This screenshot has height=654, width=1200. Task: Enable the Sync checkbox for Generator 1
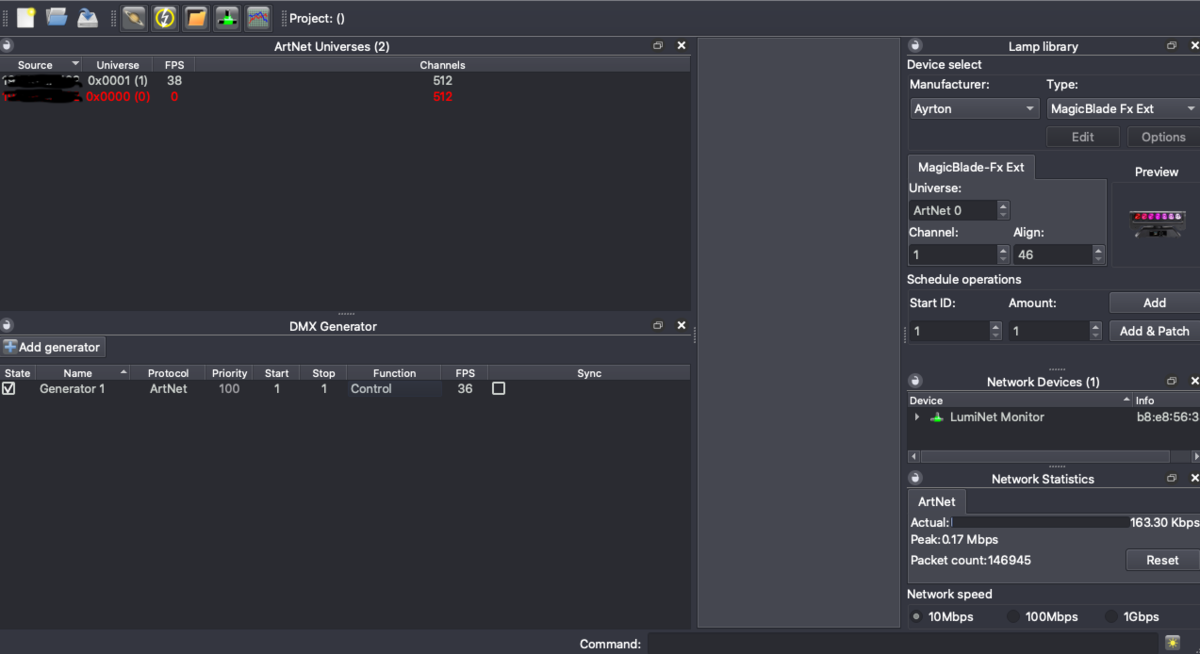point(498,388)
